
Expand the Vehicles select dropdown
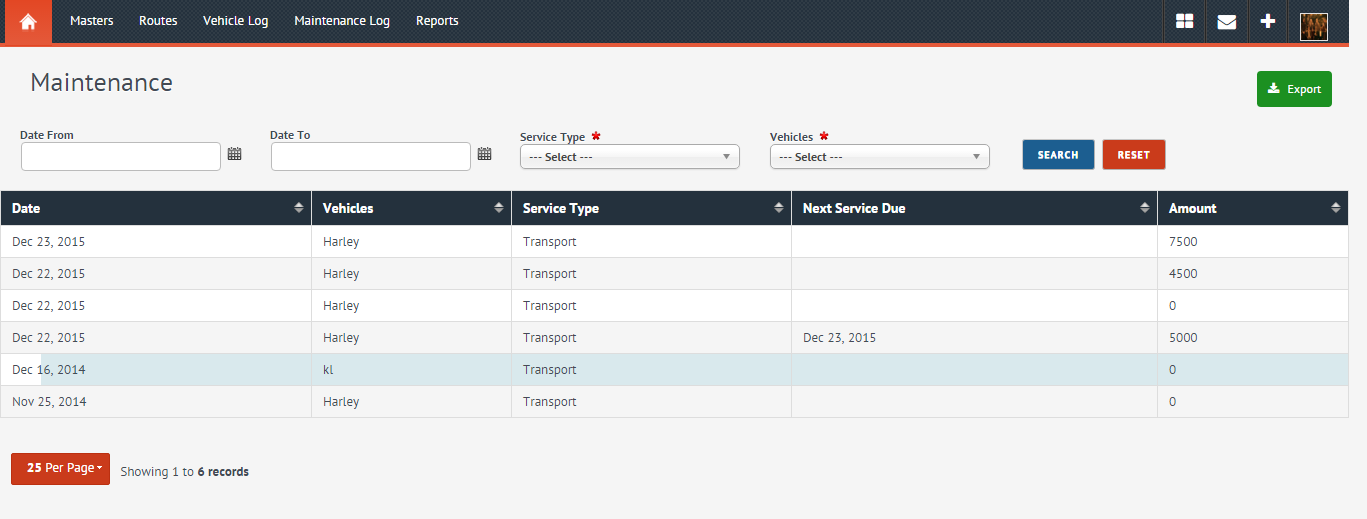point(879,157)
